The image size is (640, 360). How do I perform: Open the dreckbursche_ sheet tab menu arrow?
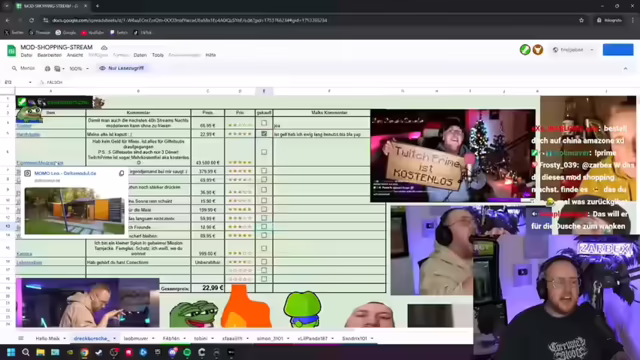point(114,338)
